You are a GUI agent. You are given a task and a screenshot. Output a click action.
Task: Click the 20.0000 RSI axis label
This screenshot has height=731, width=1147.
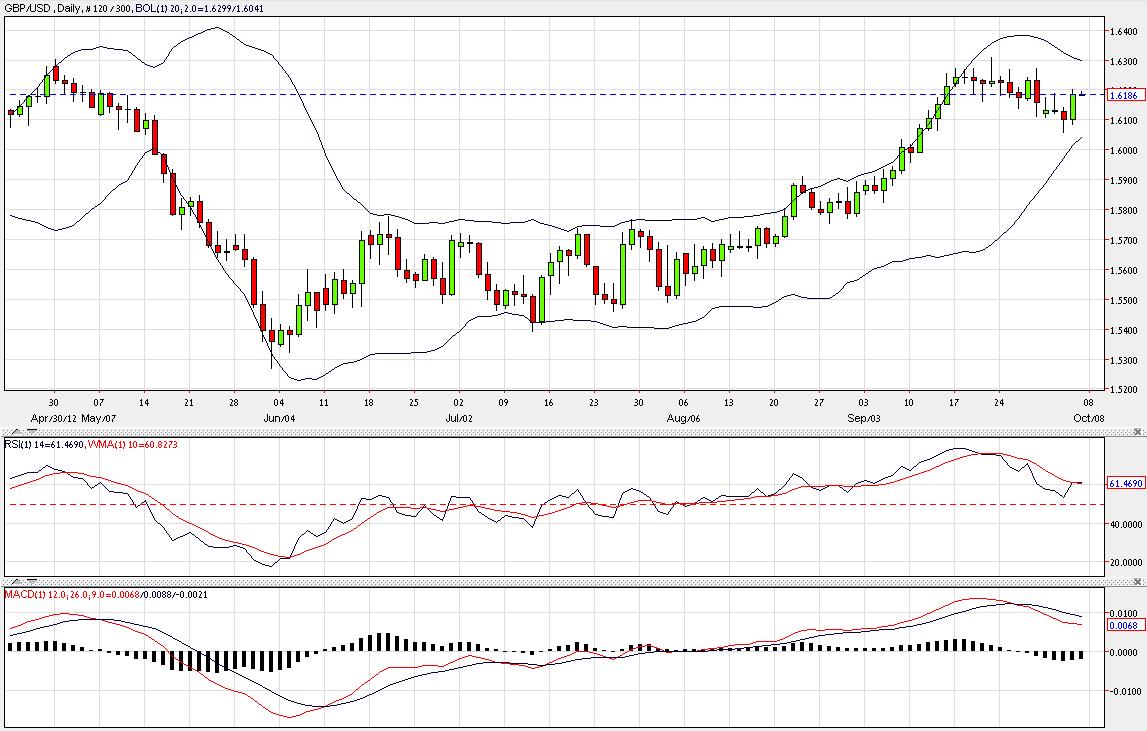[x=1127, y=563]
